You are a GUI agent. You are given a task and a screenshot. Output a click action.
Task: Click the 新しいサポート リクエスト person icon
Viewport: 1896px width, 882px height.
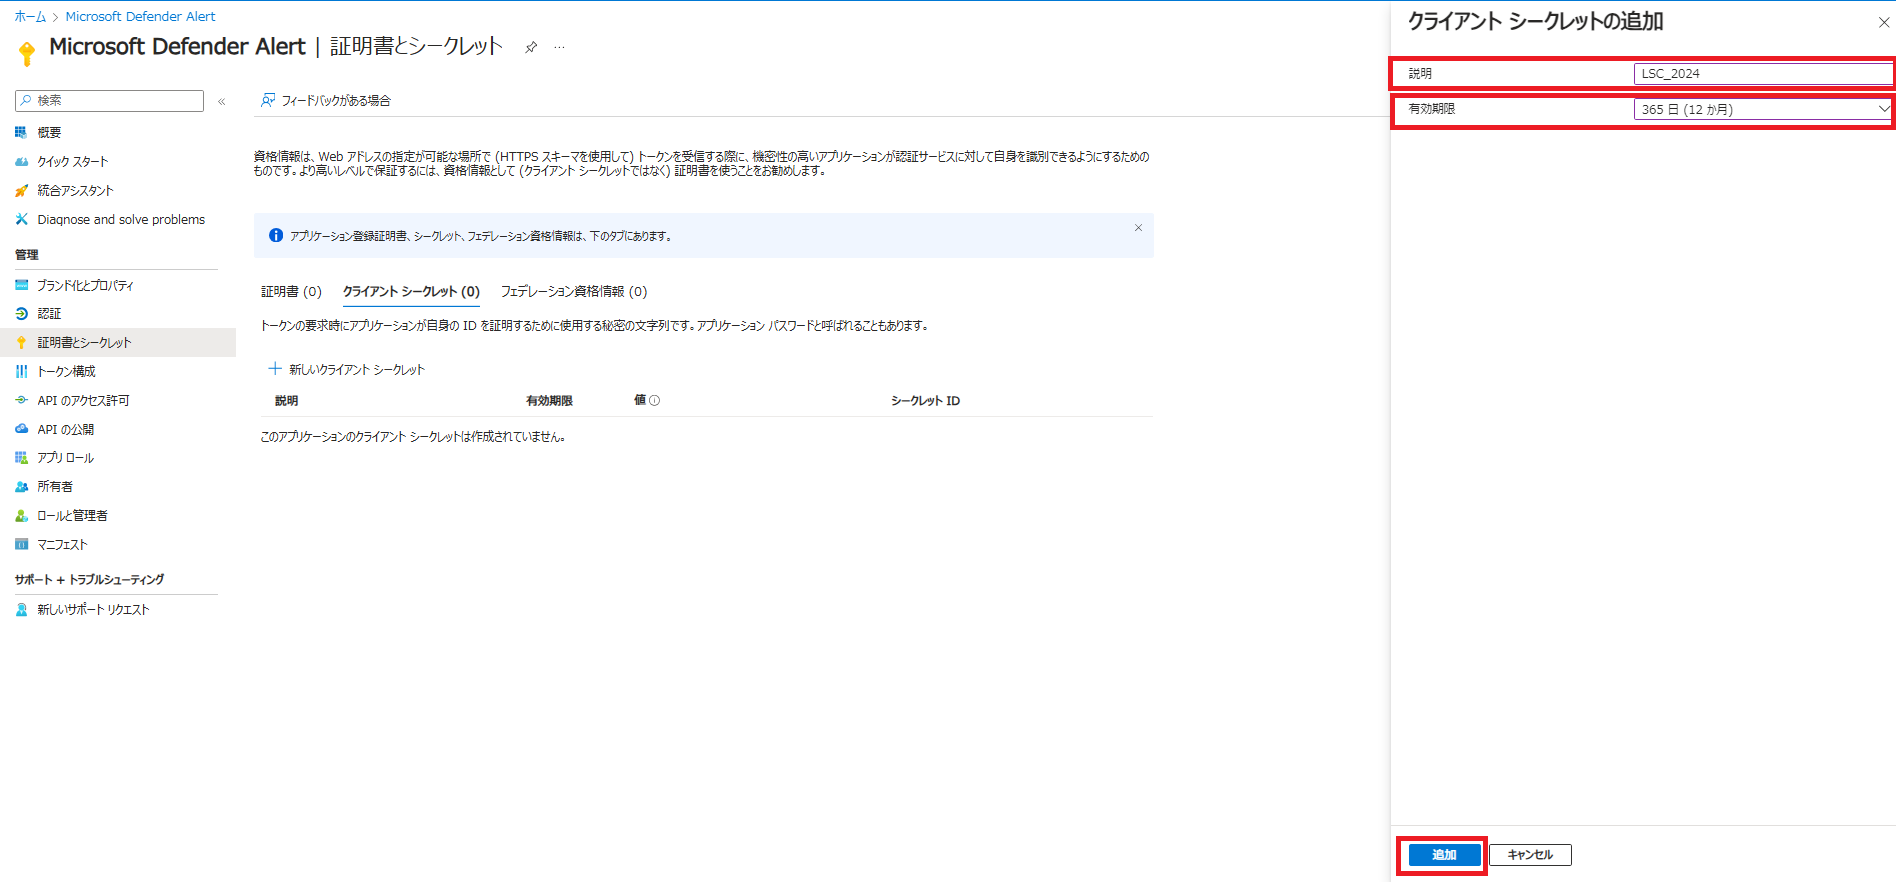(x=21, y=609)
